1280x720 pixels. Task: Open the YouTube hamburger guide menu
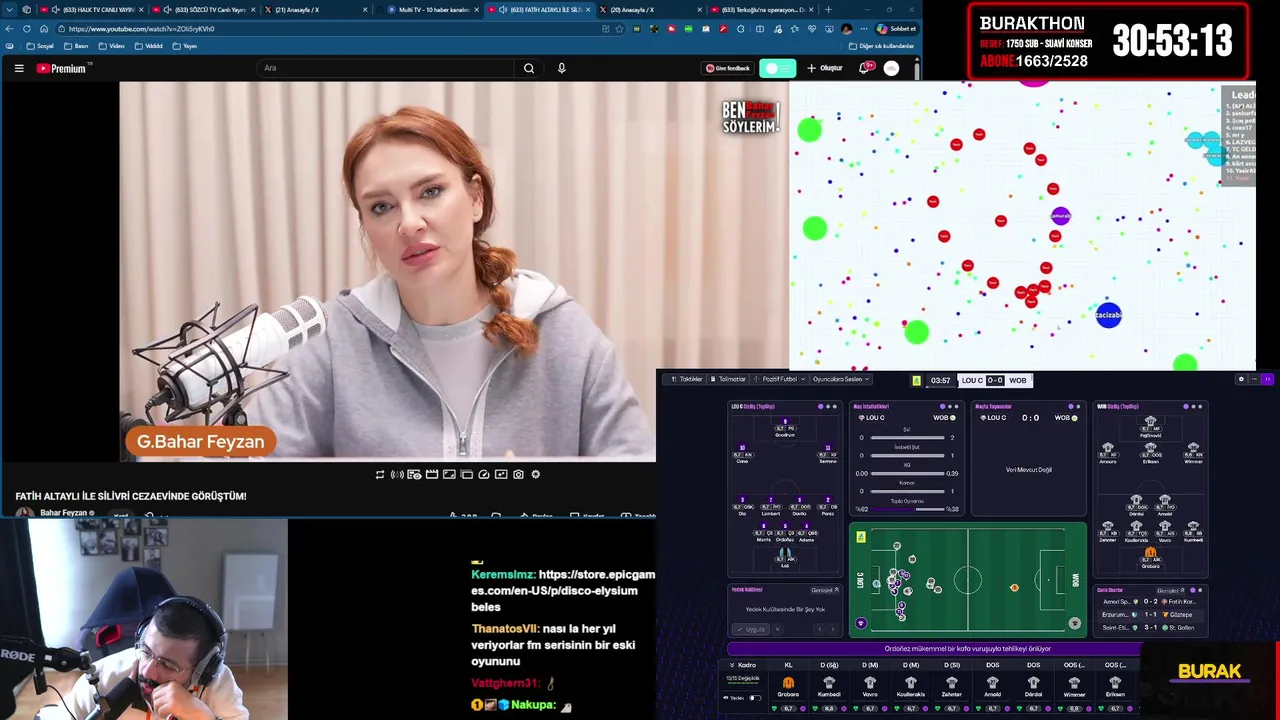pyautogui.click(x=19, y=68)
